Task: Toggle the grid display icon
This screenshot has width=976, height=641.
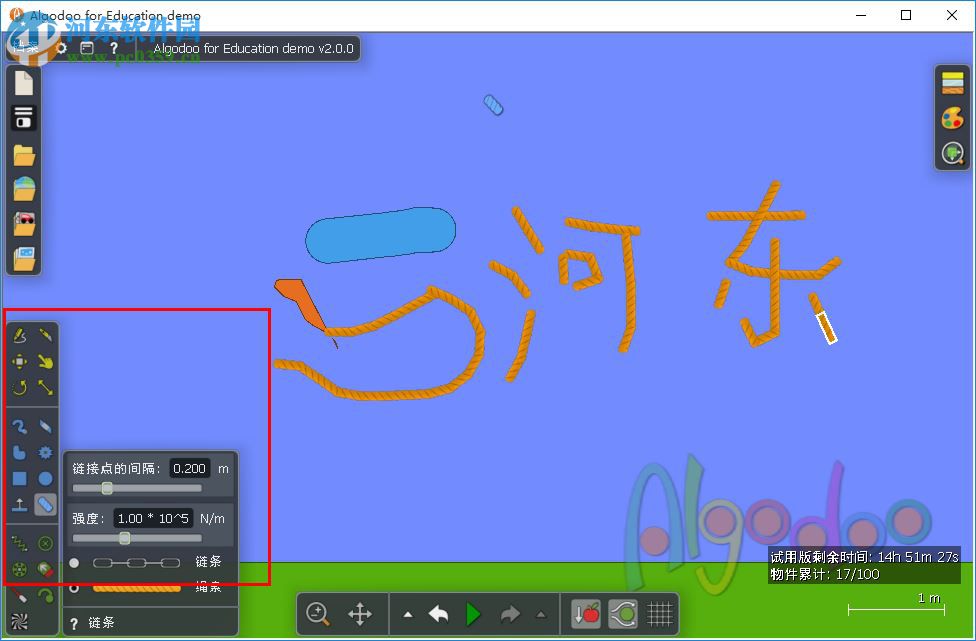Action: tap(659, 613)
